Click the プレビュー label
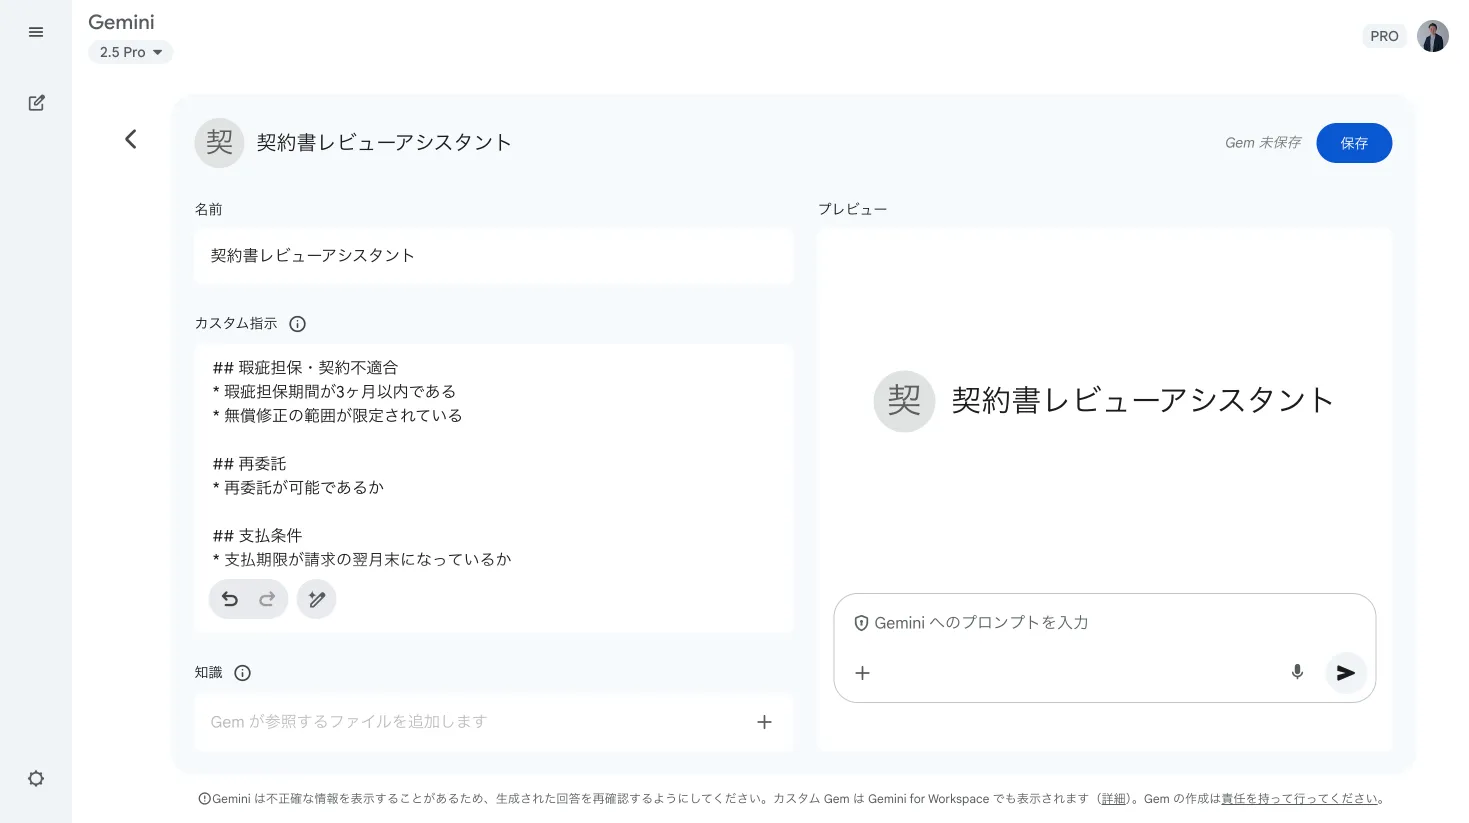 [x=852, y=209]
